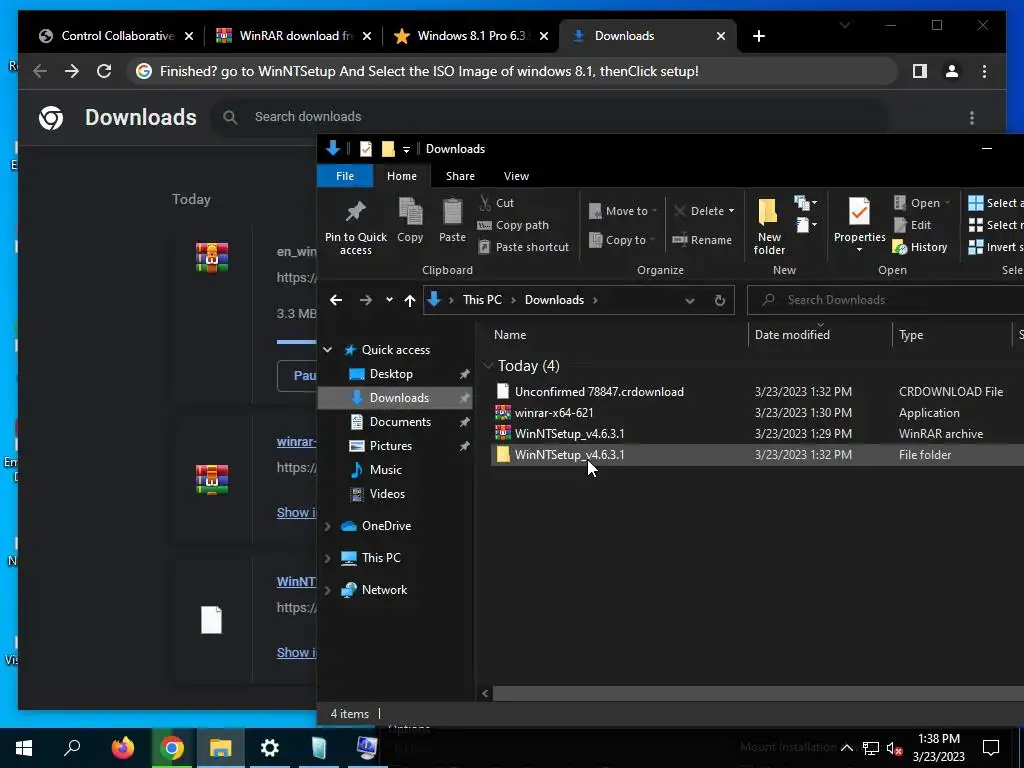Switch to the View ribbon tab

click(516, 176)
